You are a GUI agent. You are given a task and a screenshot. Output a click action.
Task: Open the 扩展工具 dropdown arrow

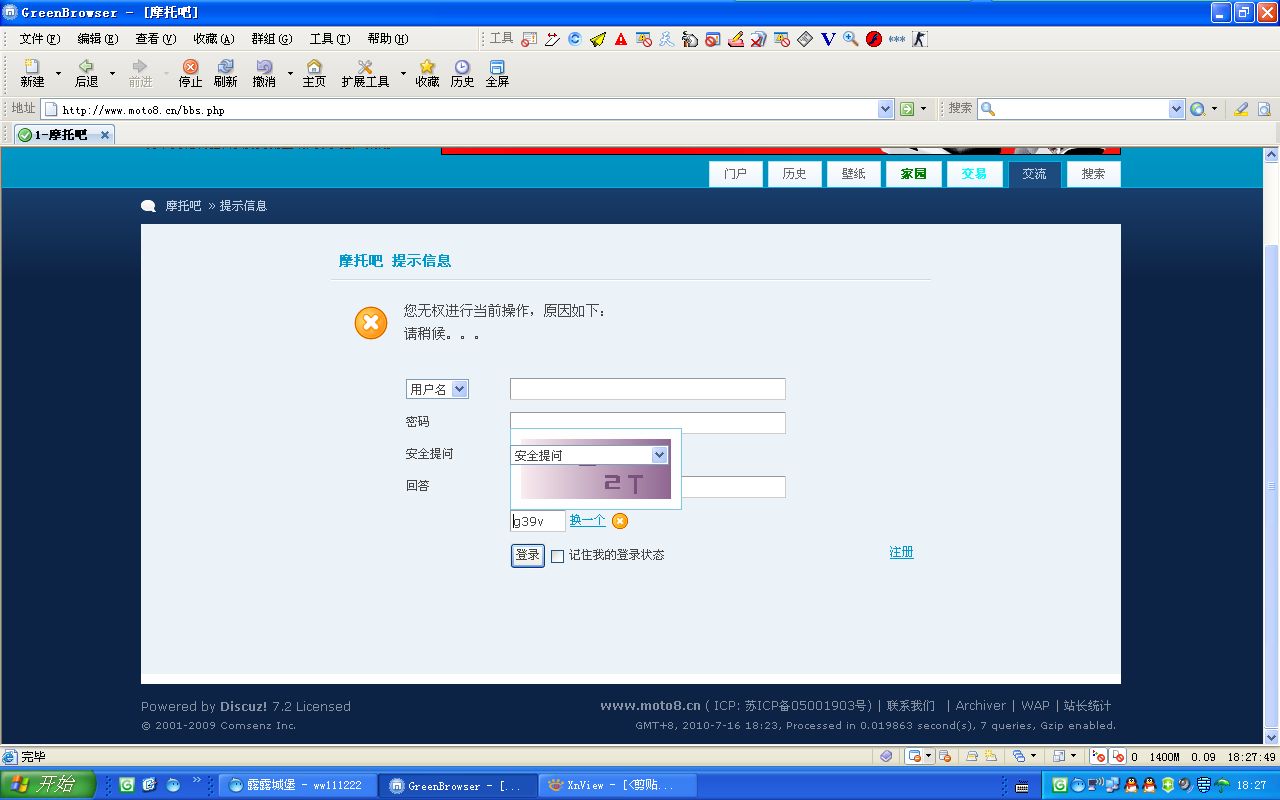tap(403, 73)
